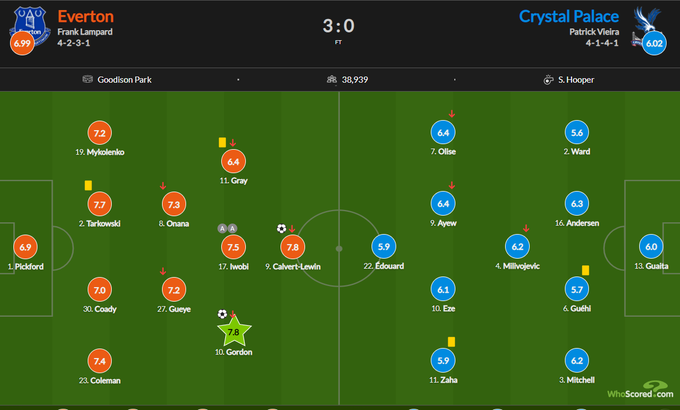
Task: Click Crystal Palace's 6.02 team rating badge
Action: click(x=655, y=43)
